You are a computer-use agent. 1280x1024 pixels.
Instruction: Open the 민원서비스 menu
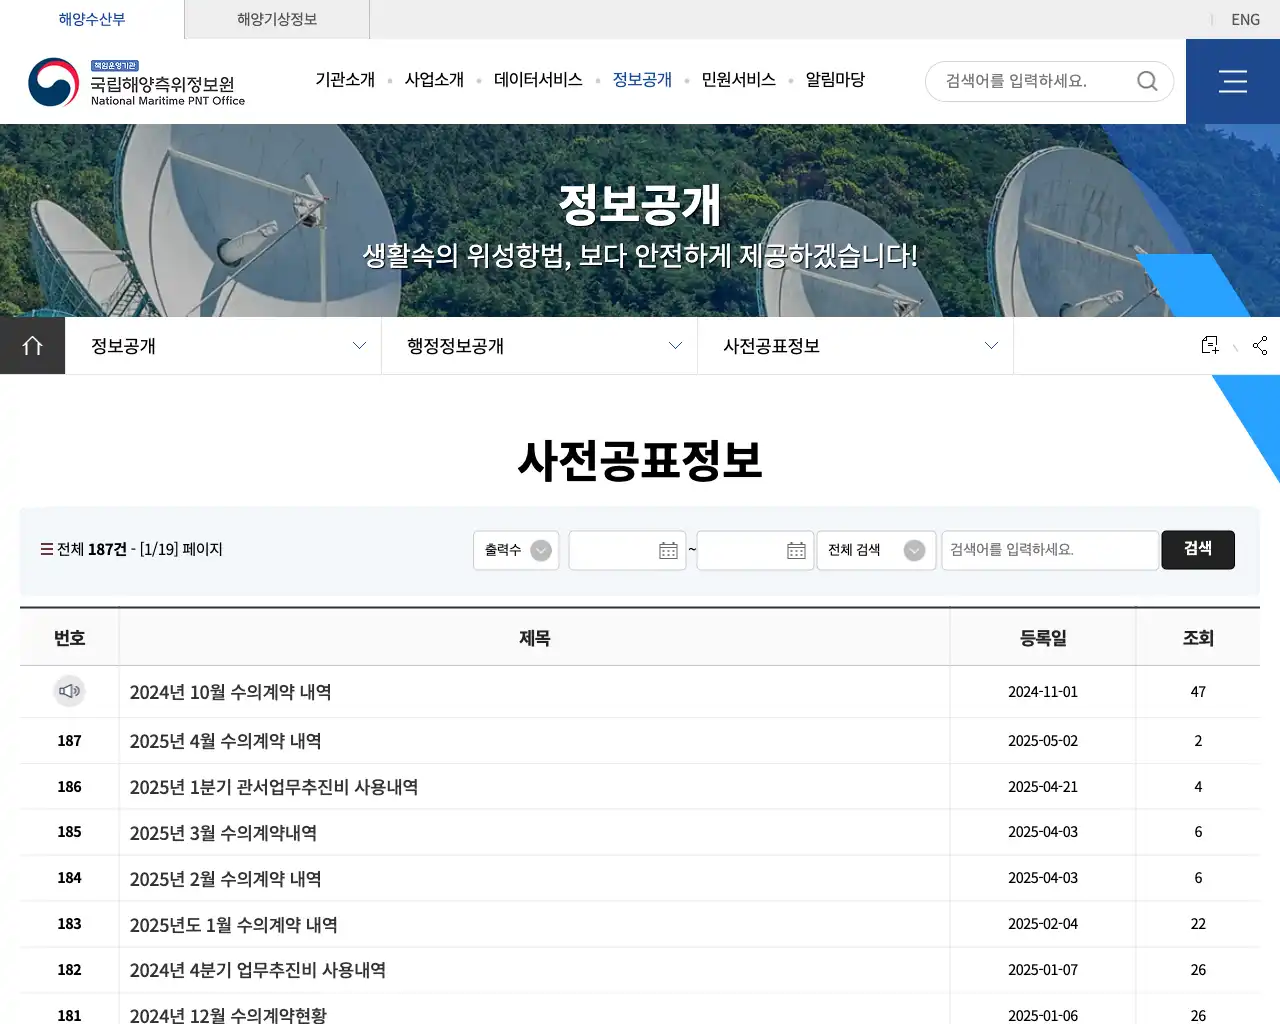[x=738, y=79]
